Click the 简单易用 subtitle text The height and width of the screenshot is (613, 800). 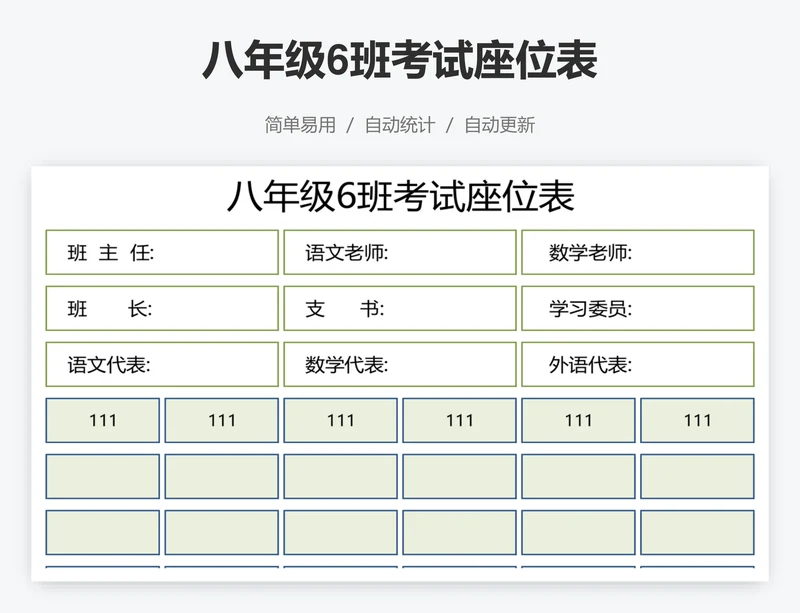point(300,125)
